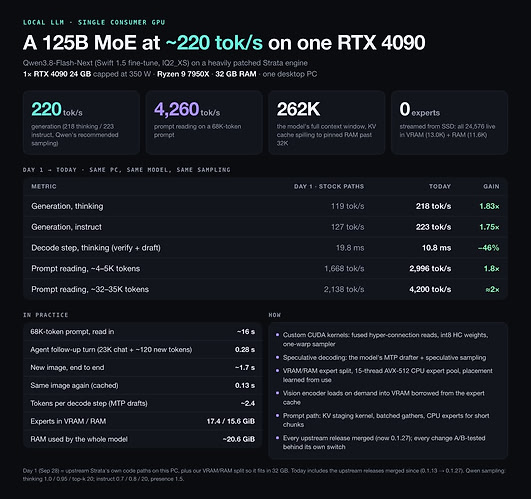Image resolution: width=531 pixels, height=499 pixels.
Task: Click the "DAY 1 · STOCK PATHS" column header
Action: pos(329,187)
